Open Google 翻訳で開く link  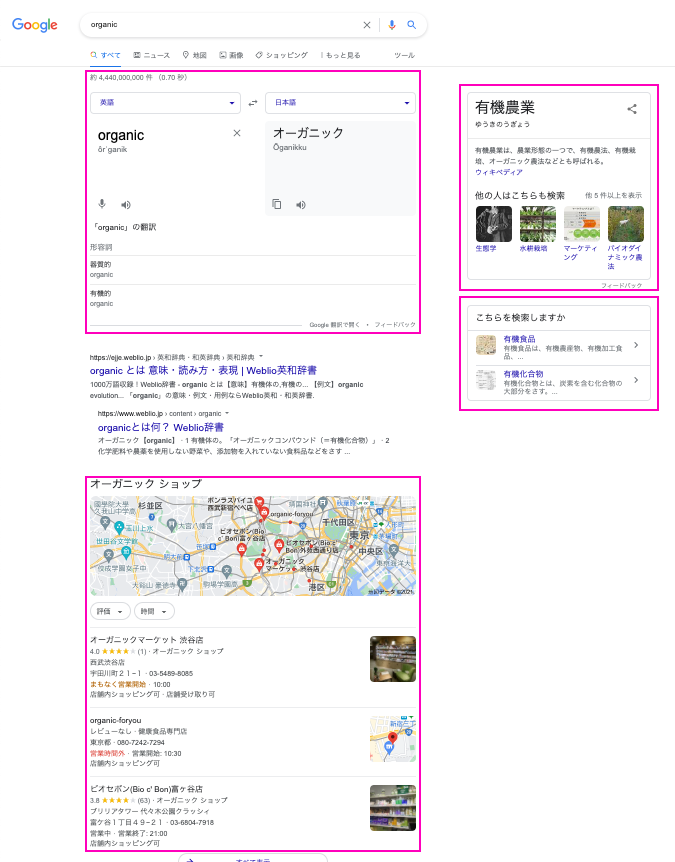point(334,325)
